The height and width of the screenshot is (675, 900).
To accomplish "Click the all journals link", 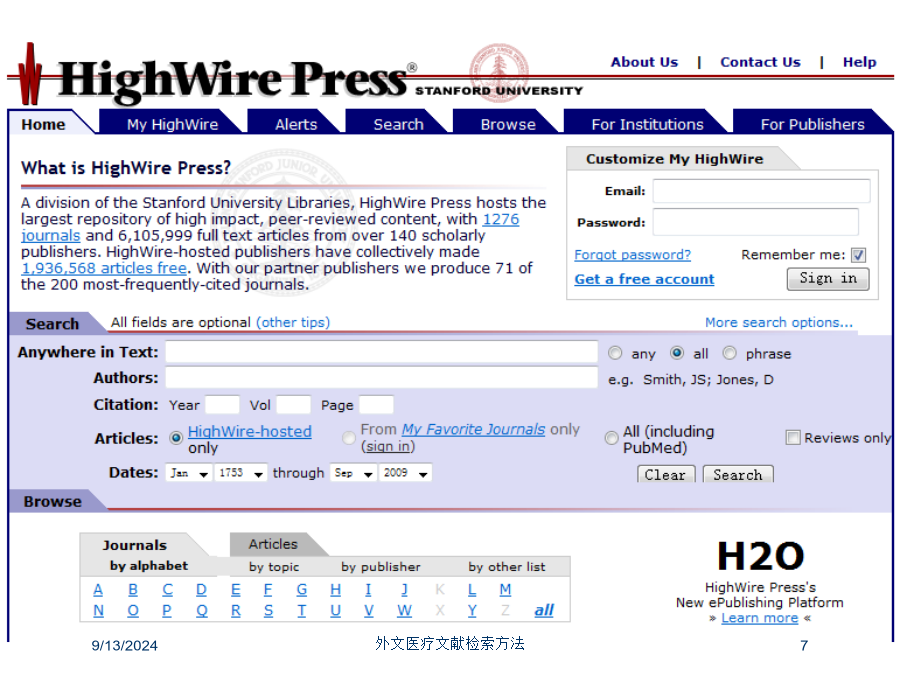I will [x=544, y=610].
